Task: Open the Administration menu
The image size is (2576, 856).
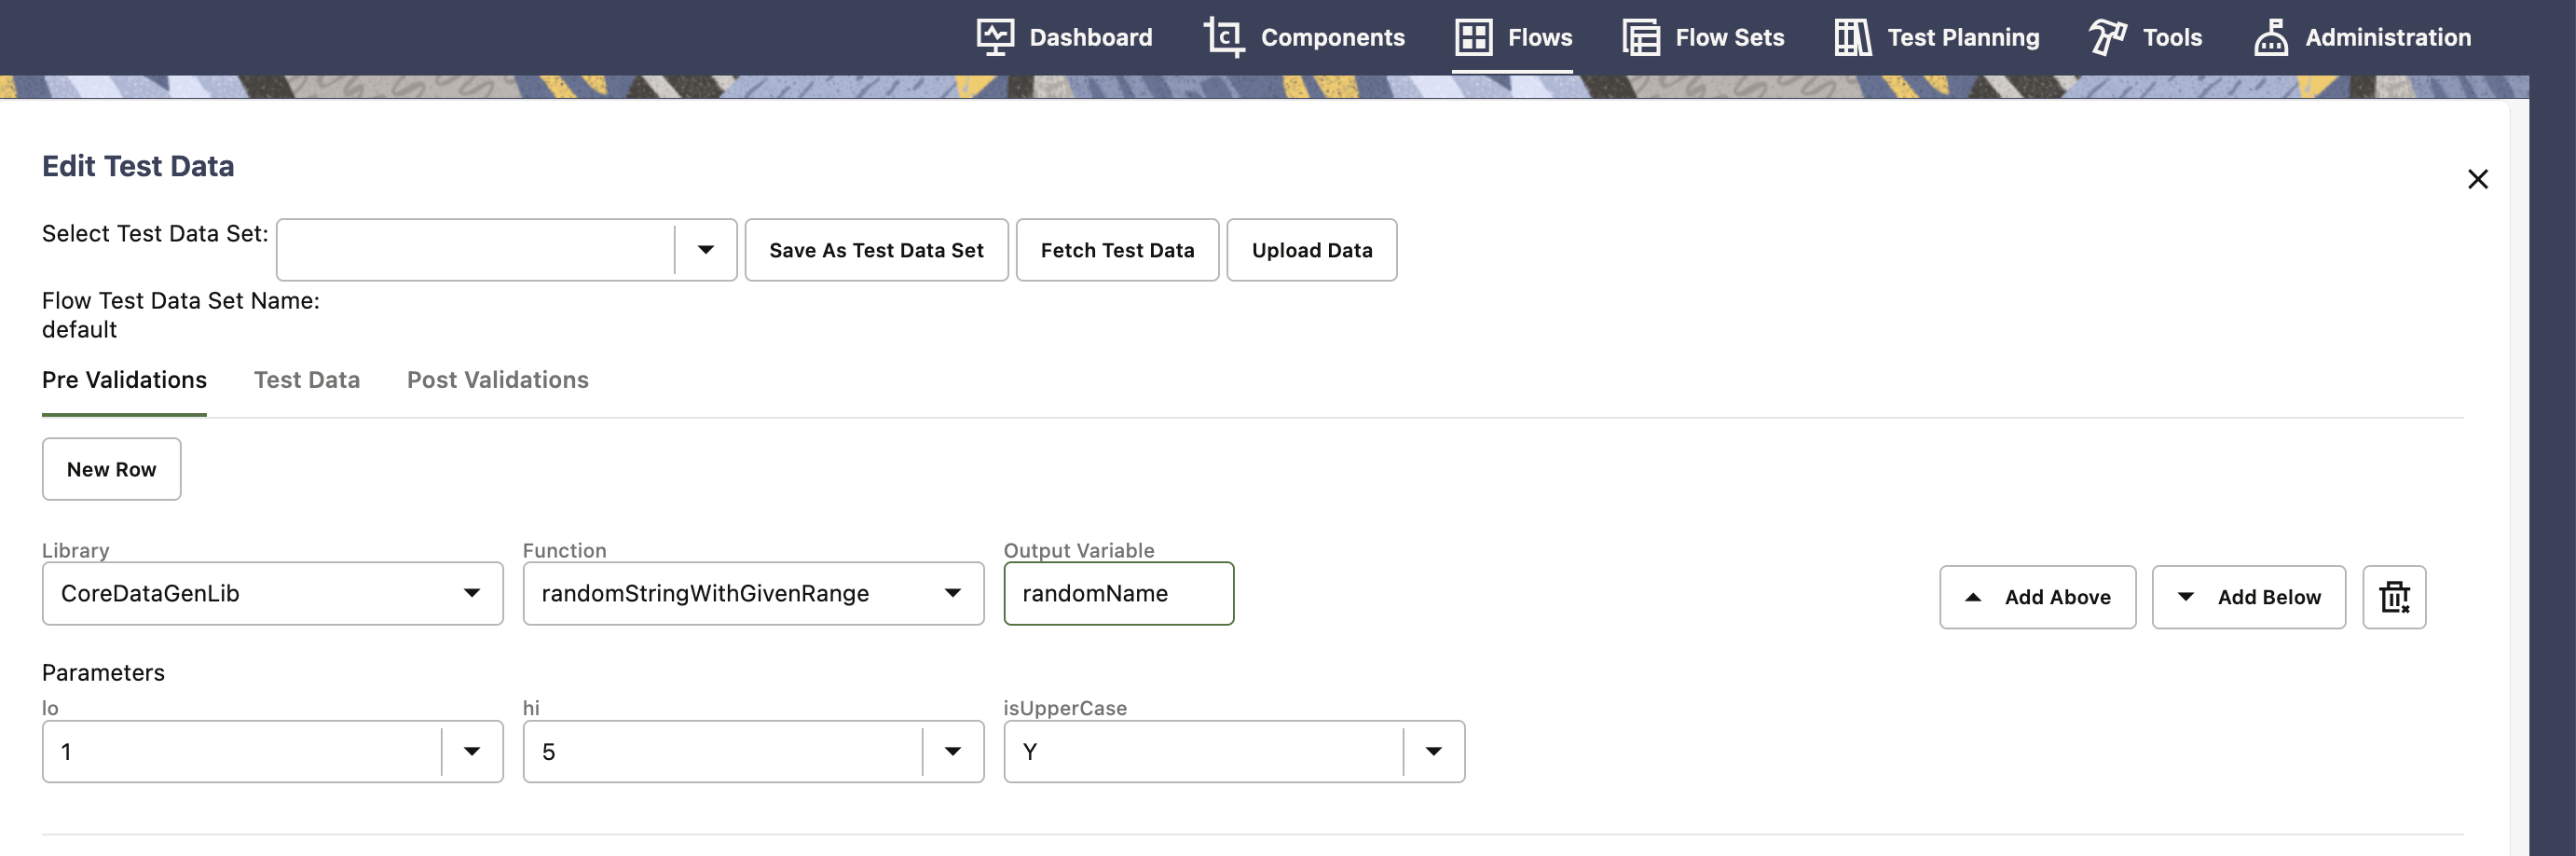Action: pos(2361,37)
